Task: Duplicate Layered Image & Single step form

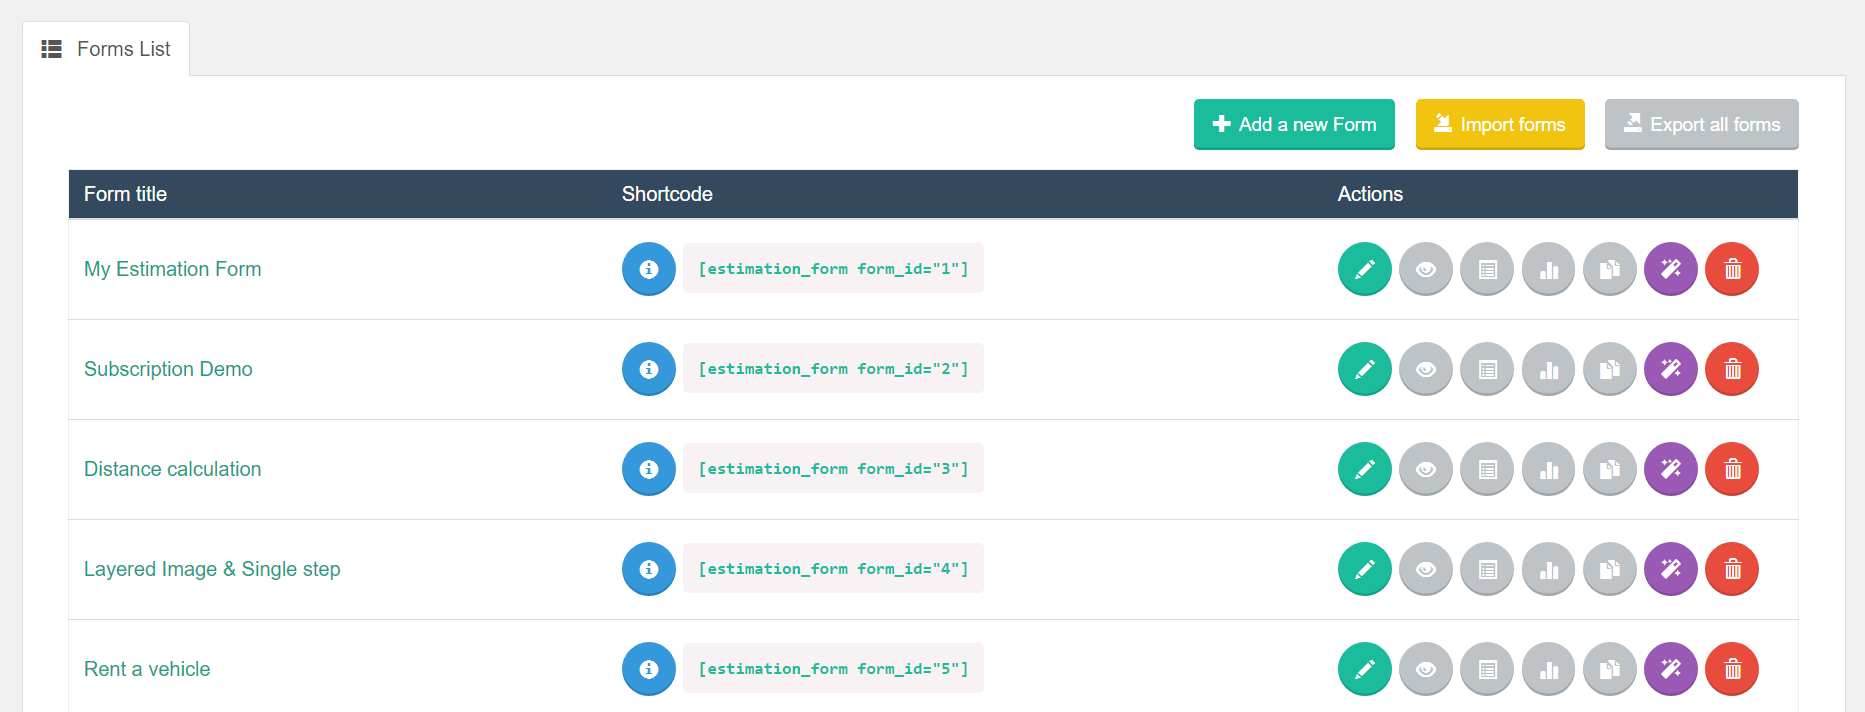Action: point(1610,569)
